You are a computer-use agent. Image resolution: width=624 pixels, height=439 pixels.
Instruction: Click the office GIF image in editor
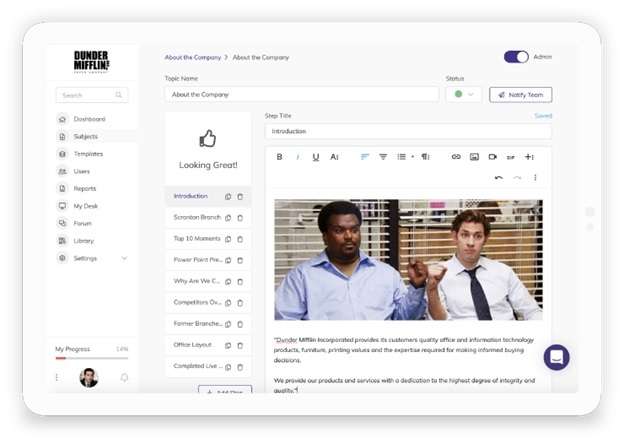tap(408, 260)
